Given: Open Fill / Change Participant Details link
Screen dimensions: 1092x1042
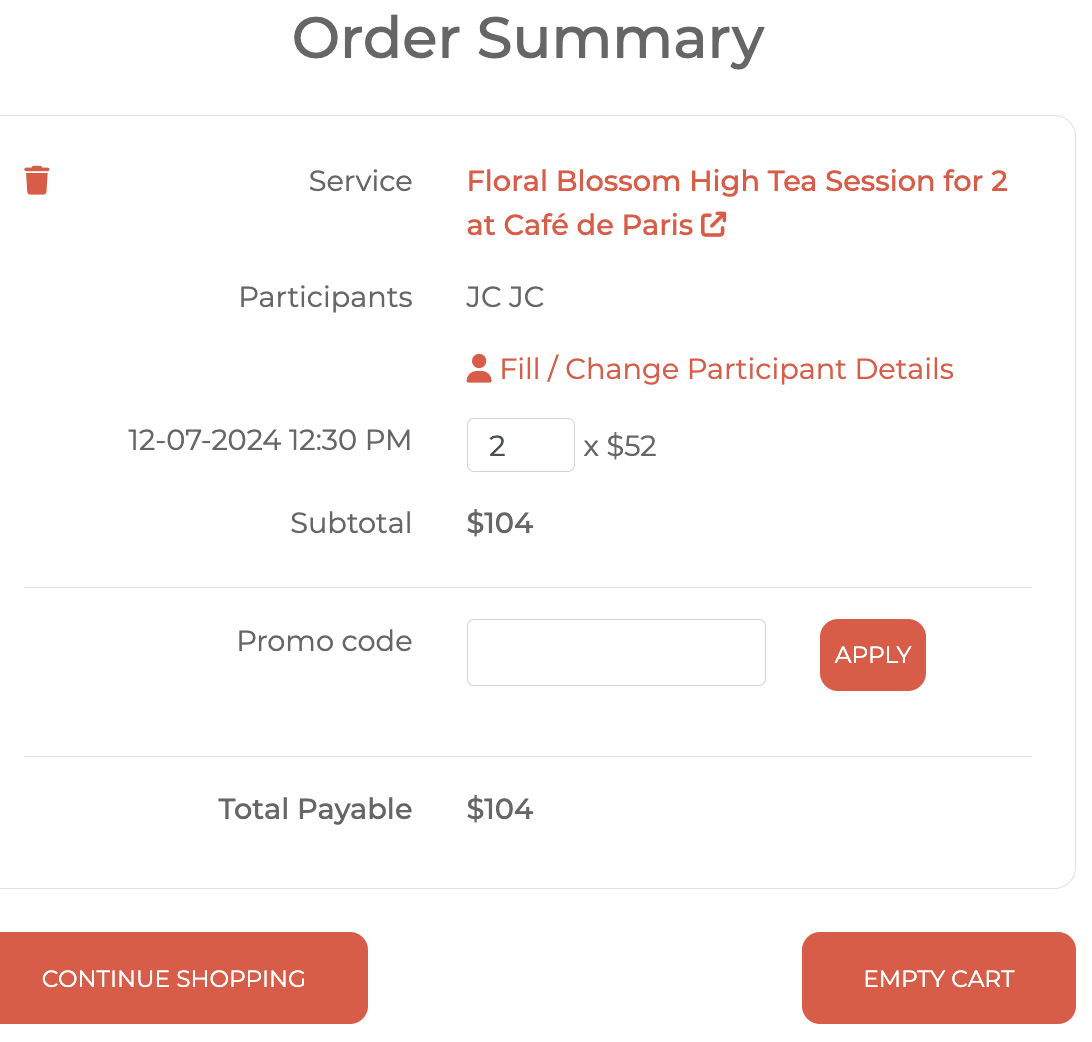Looking at the screenshot, I should pos(726,369).
